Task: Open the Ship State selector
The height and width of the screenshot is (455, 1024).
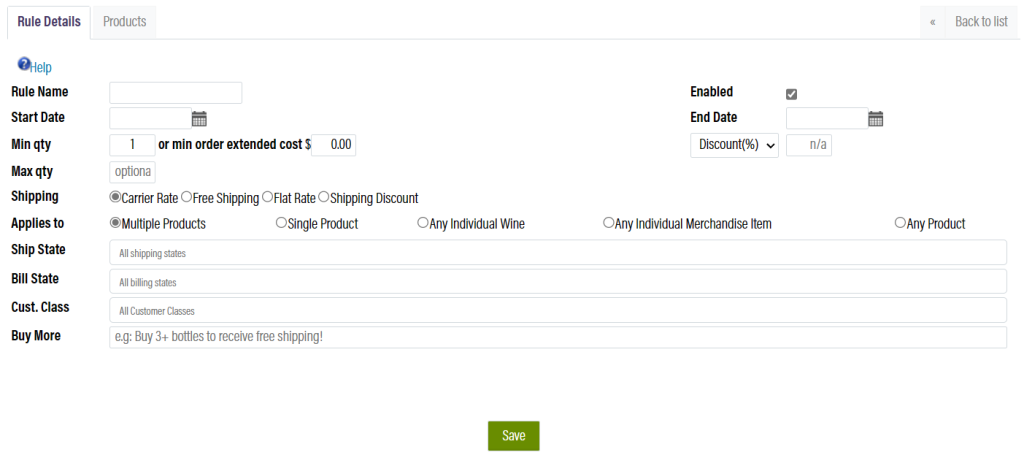Action: 557,253
